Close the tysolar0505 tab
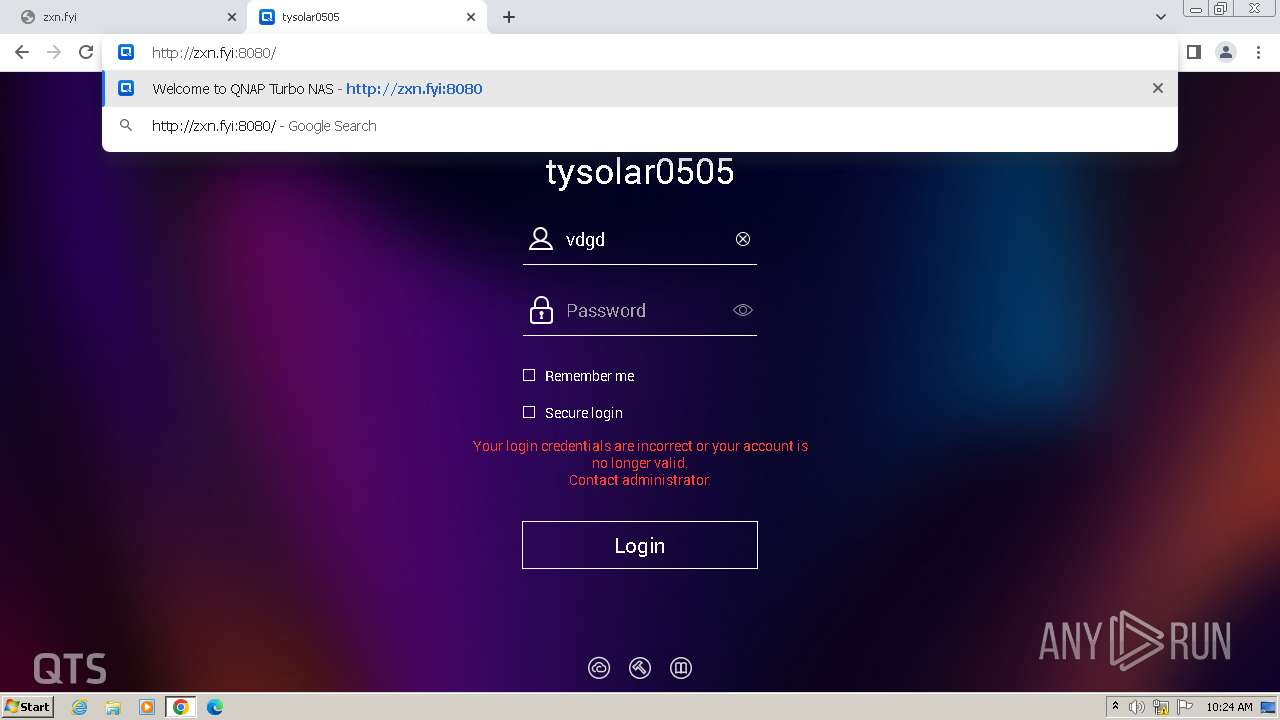 click(472, 17)
